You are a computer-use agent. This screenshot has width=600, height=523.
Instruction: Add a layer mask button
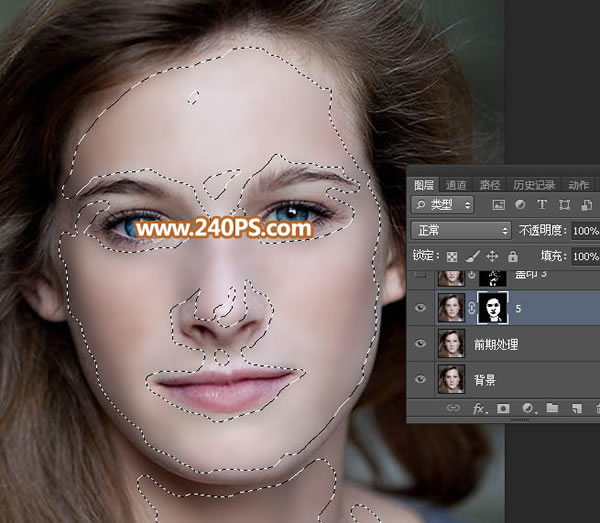tap(503, 408)
